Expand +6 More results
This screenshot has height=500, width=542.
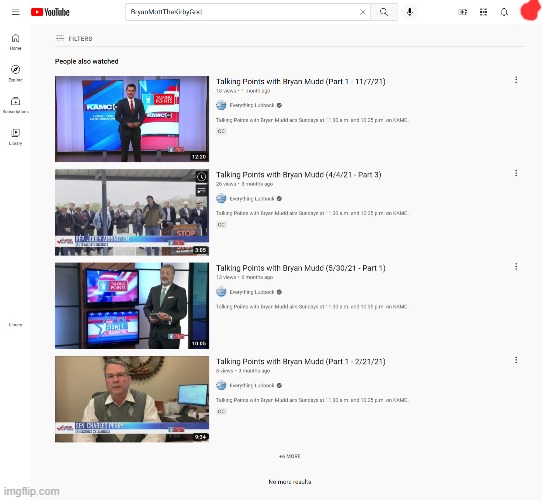[290, 456]
